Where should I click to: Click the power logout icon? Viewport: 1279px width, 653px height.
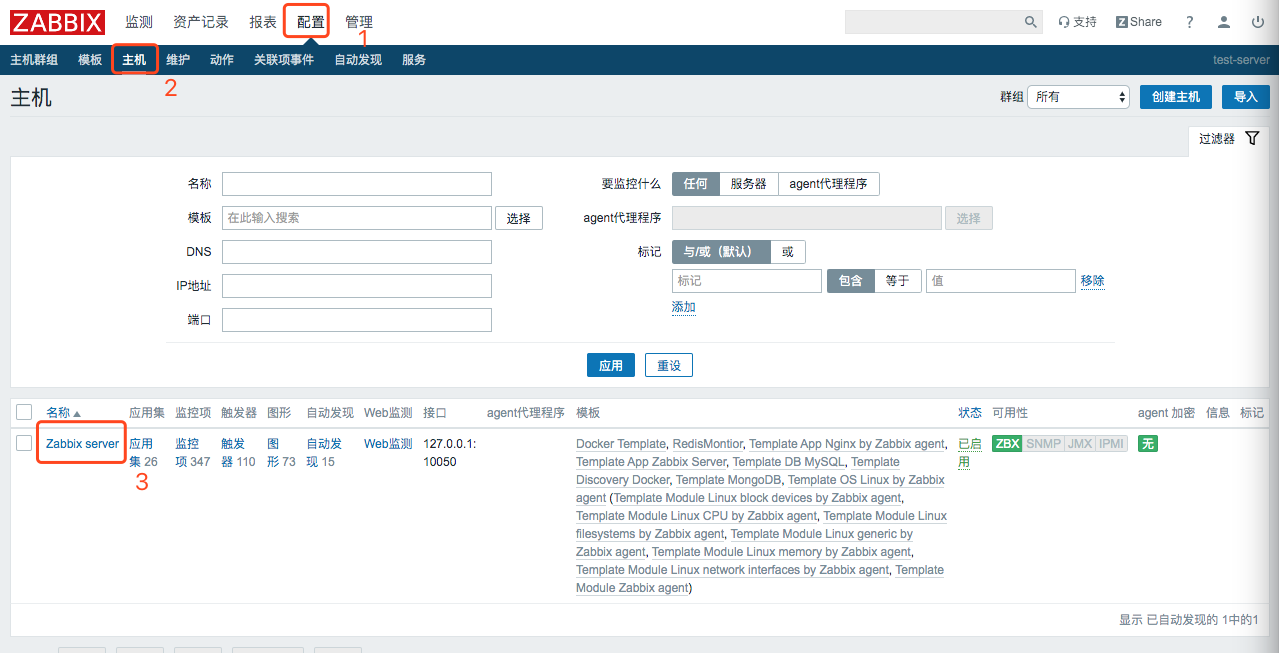tap(1257, 22)
